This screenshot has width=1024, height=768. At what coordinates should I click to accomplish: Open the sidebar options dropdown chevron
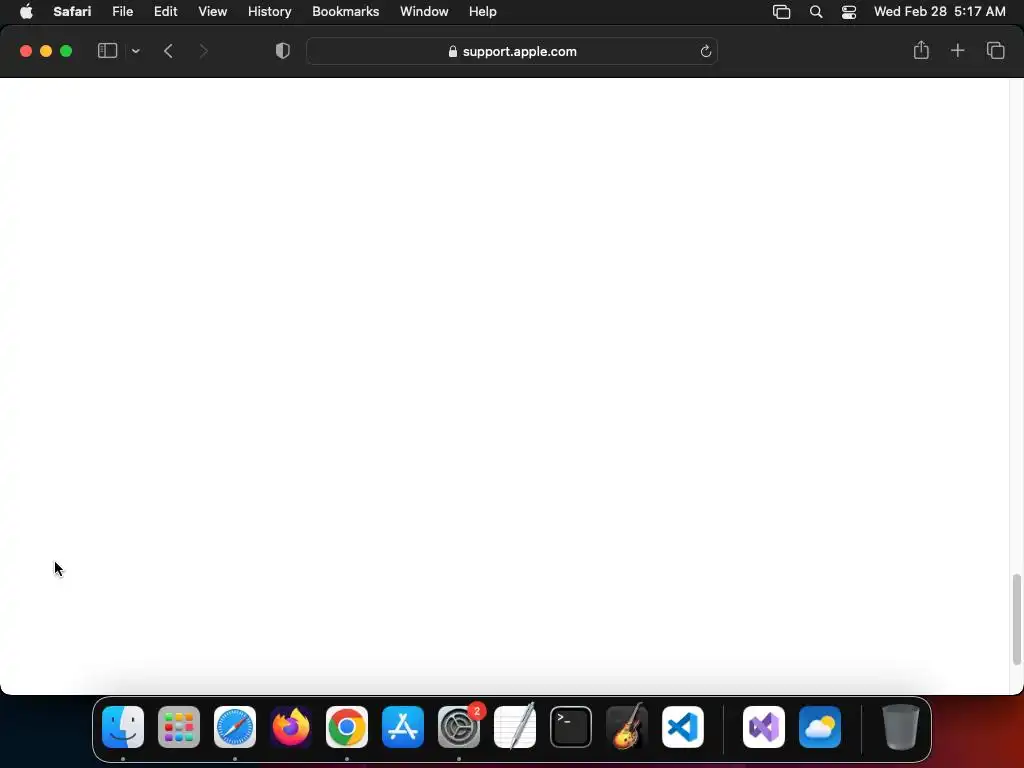tap(135, 51)
